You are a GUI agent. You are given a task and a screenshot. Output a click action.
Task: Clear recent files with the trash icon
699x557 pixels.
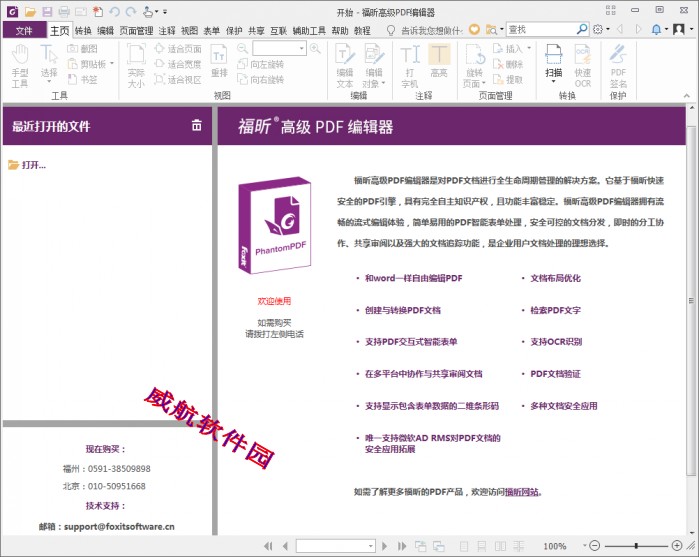pos(196,126)
